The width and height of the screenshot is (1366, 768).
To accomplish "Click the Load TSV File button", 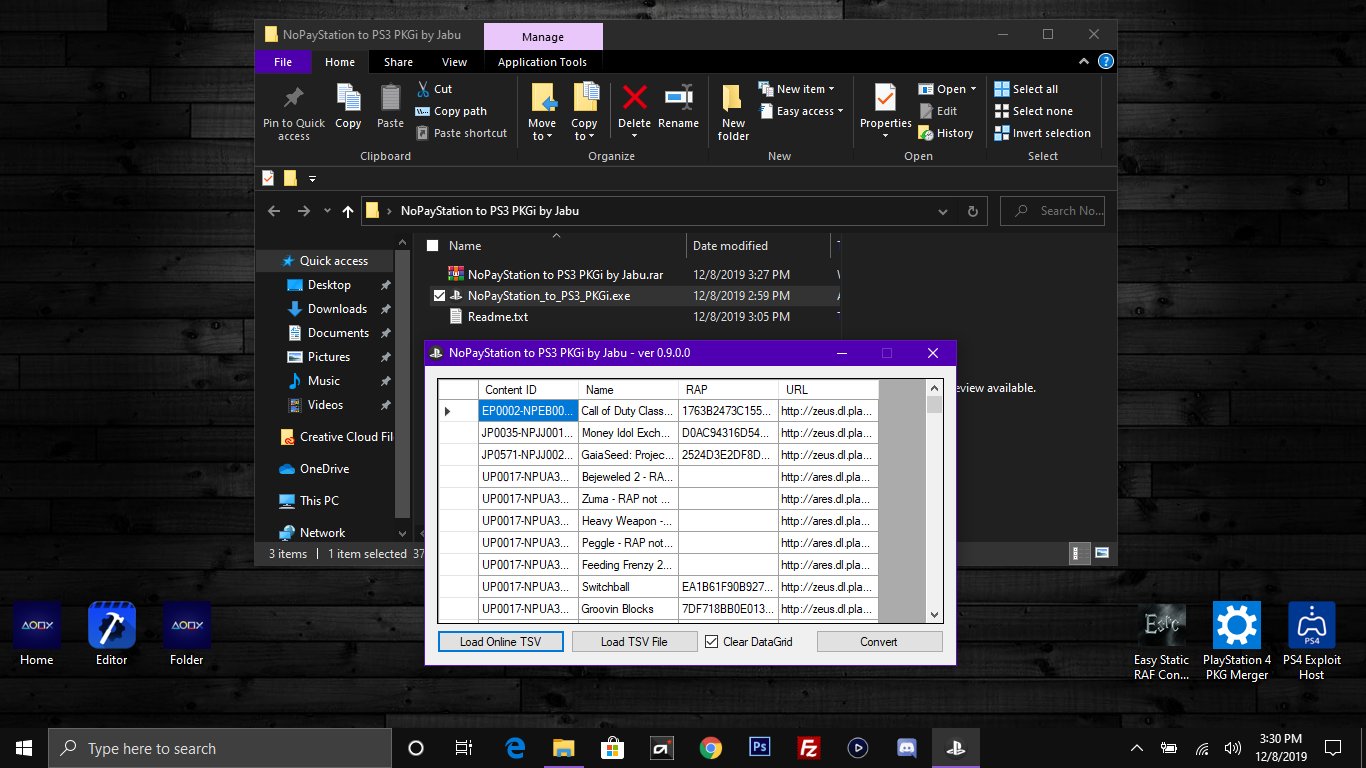I will coord(634,642).
